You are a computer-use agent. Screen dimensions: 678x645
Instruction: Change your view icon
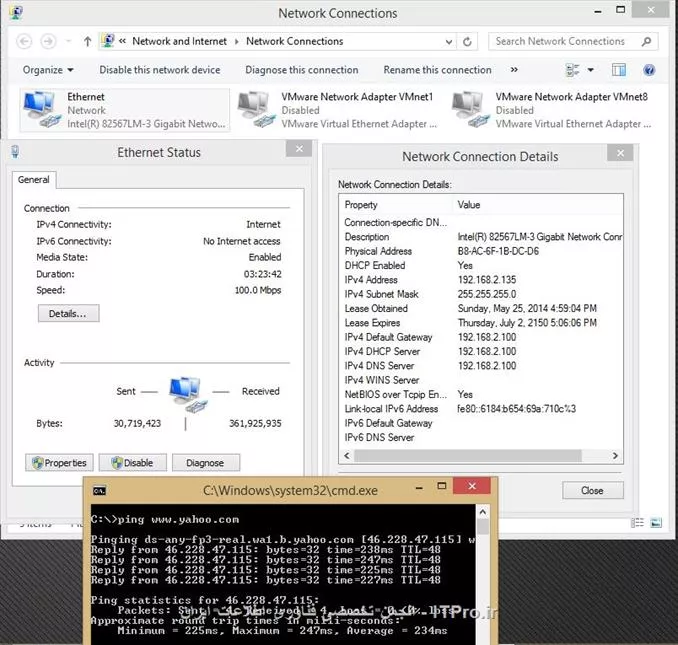(572, 70)
